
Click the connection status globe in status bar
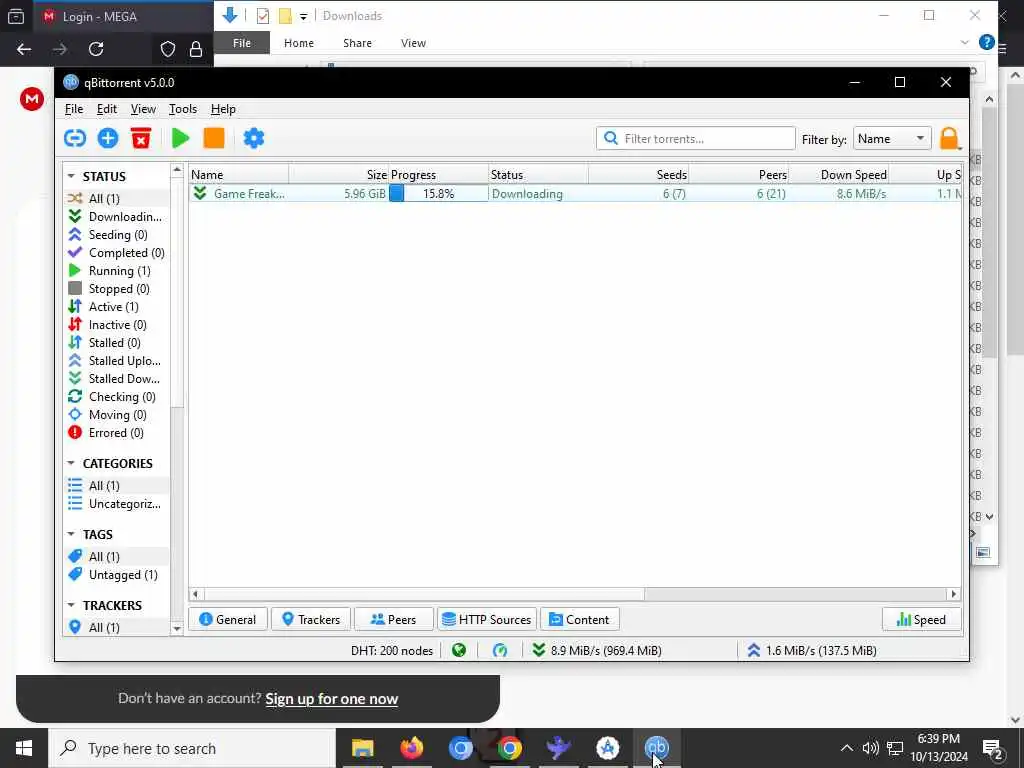coord(459,650)
